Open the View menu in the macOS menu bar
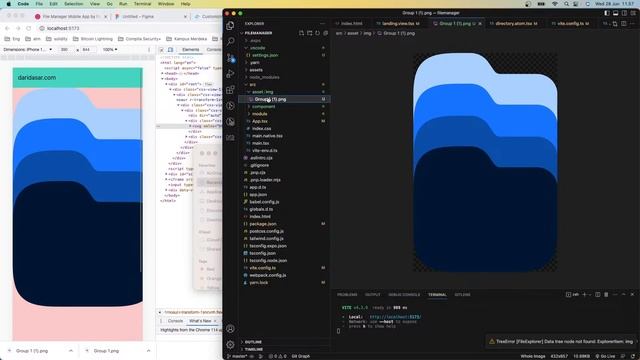The width and height of the screenshot is (640, 360). tap(95, 4)
